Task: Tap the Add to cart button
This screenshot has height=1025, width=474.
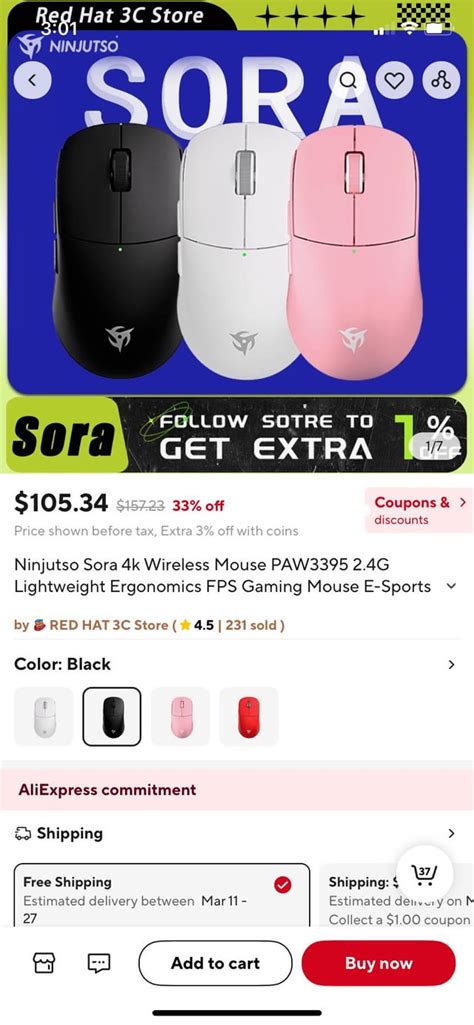Action: click(215, 963)
